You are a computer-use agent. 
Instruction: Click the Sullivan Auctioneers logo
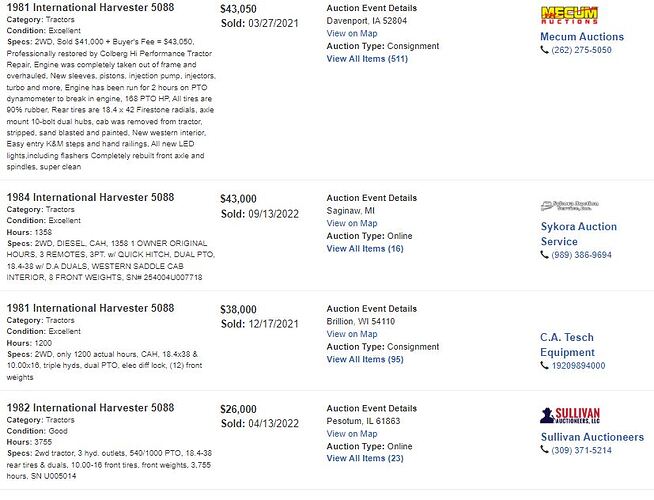[x=570, y=415]
